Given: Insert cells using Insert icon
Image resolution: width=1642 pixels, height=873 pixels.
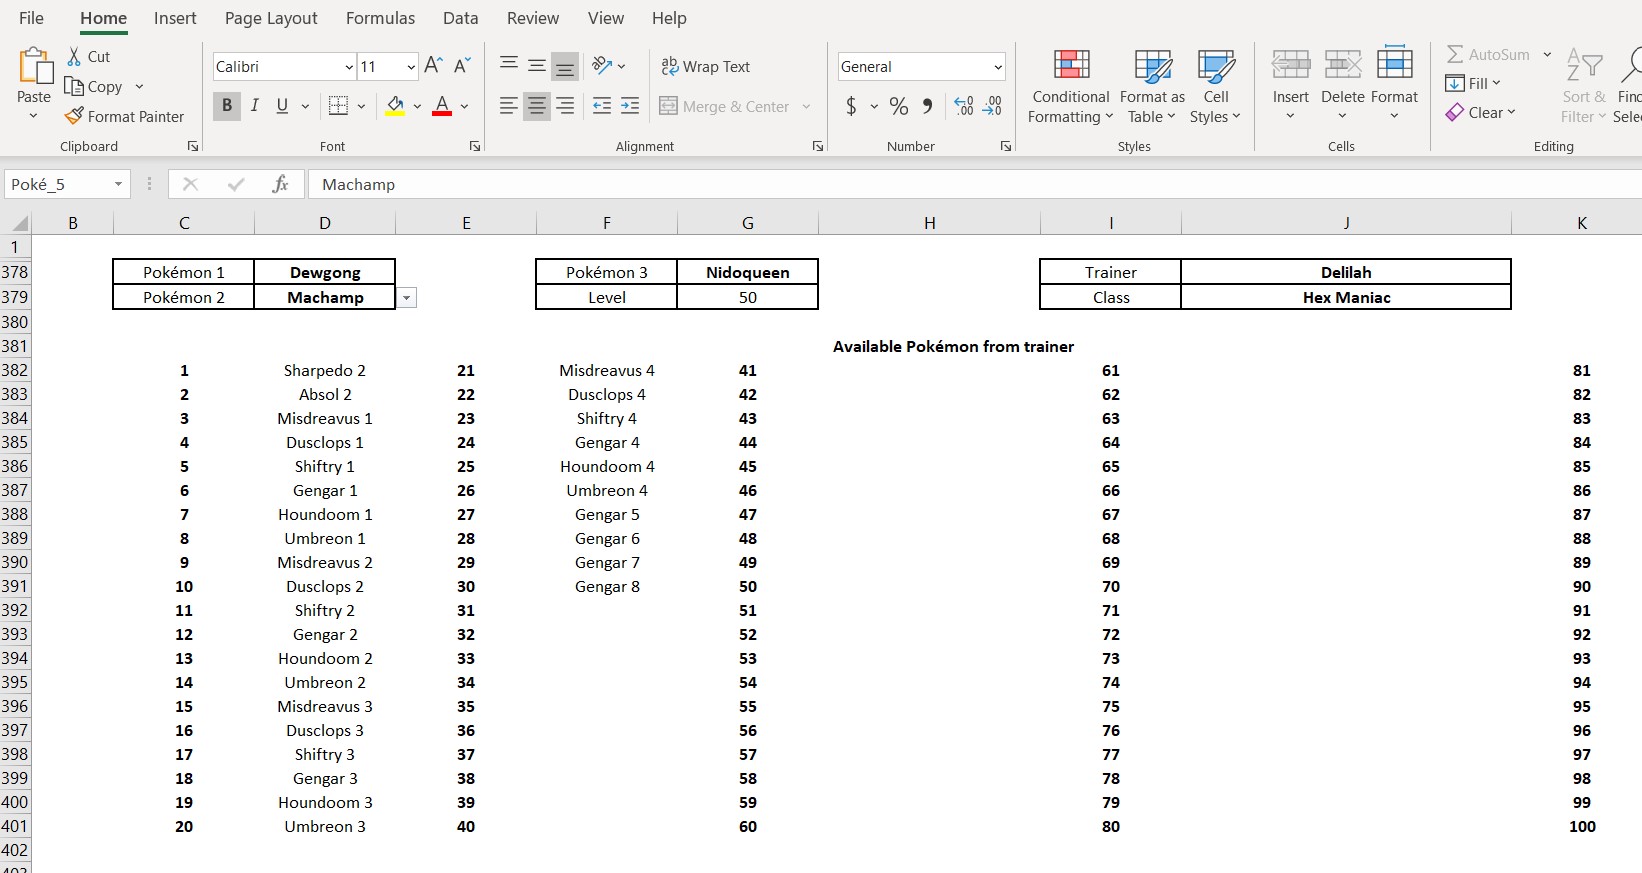Looking at the screenshot, I should [x=1291, y=64].
